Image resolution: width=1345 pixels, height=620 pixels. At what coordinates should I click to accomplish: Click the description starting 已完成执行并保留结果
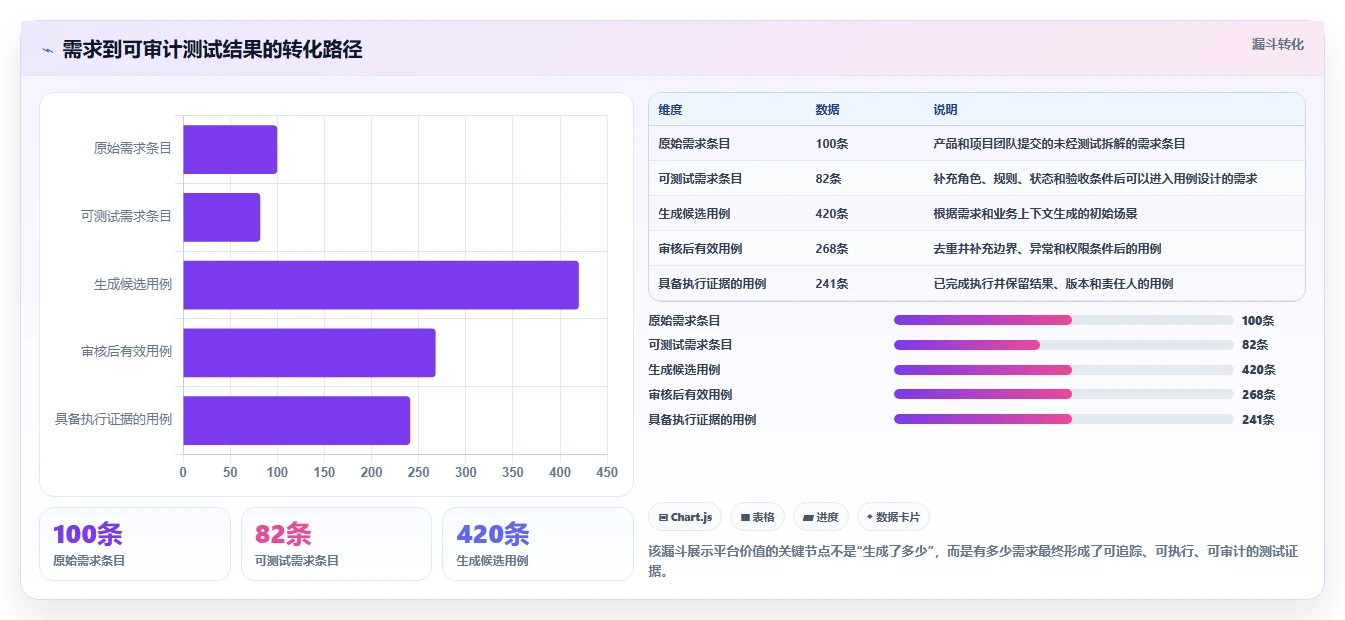point(1053,284)
